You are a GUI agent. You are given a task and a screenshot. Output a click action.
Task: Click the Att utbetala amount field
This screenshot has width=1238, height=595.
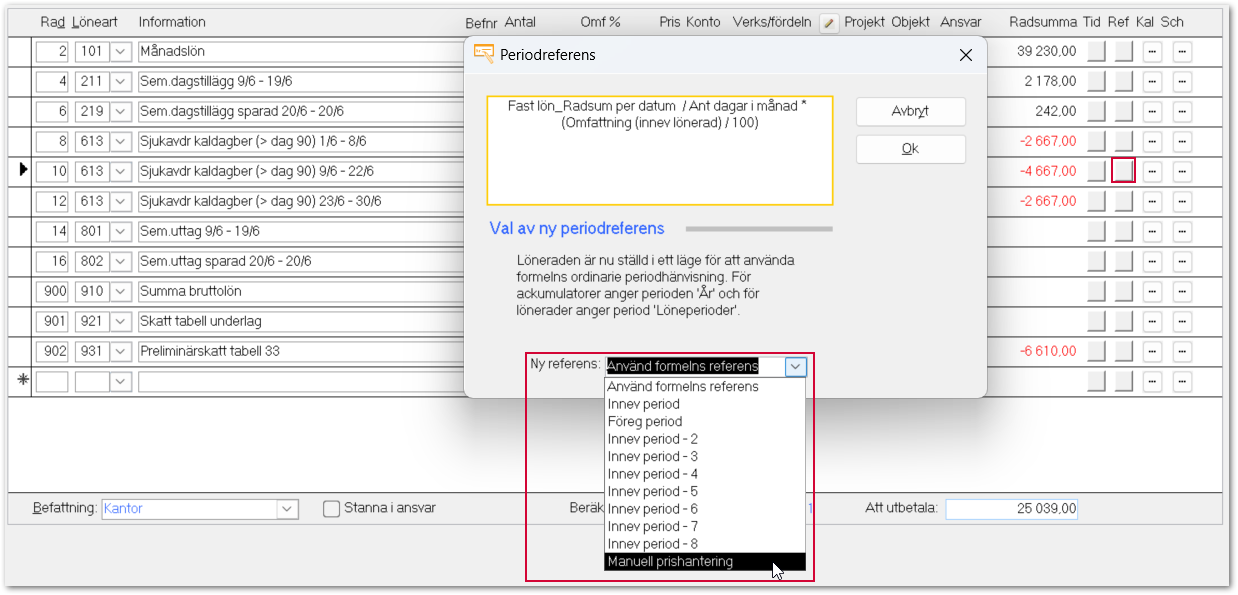(x=1012, y=509)
